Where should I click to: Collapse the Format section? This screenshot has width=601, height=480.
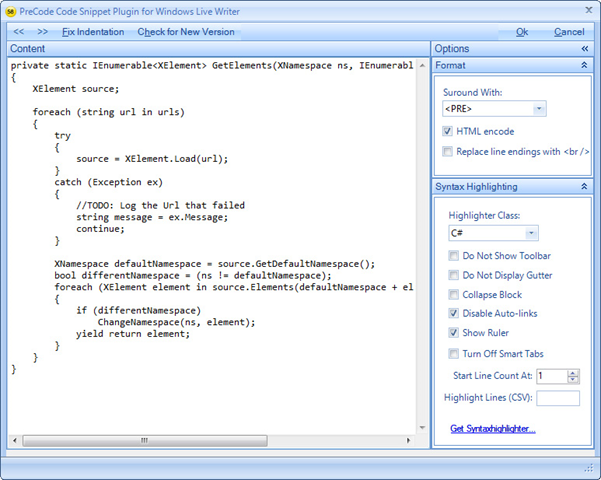[584, 65]
